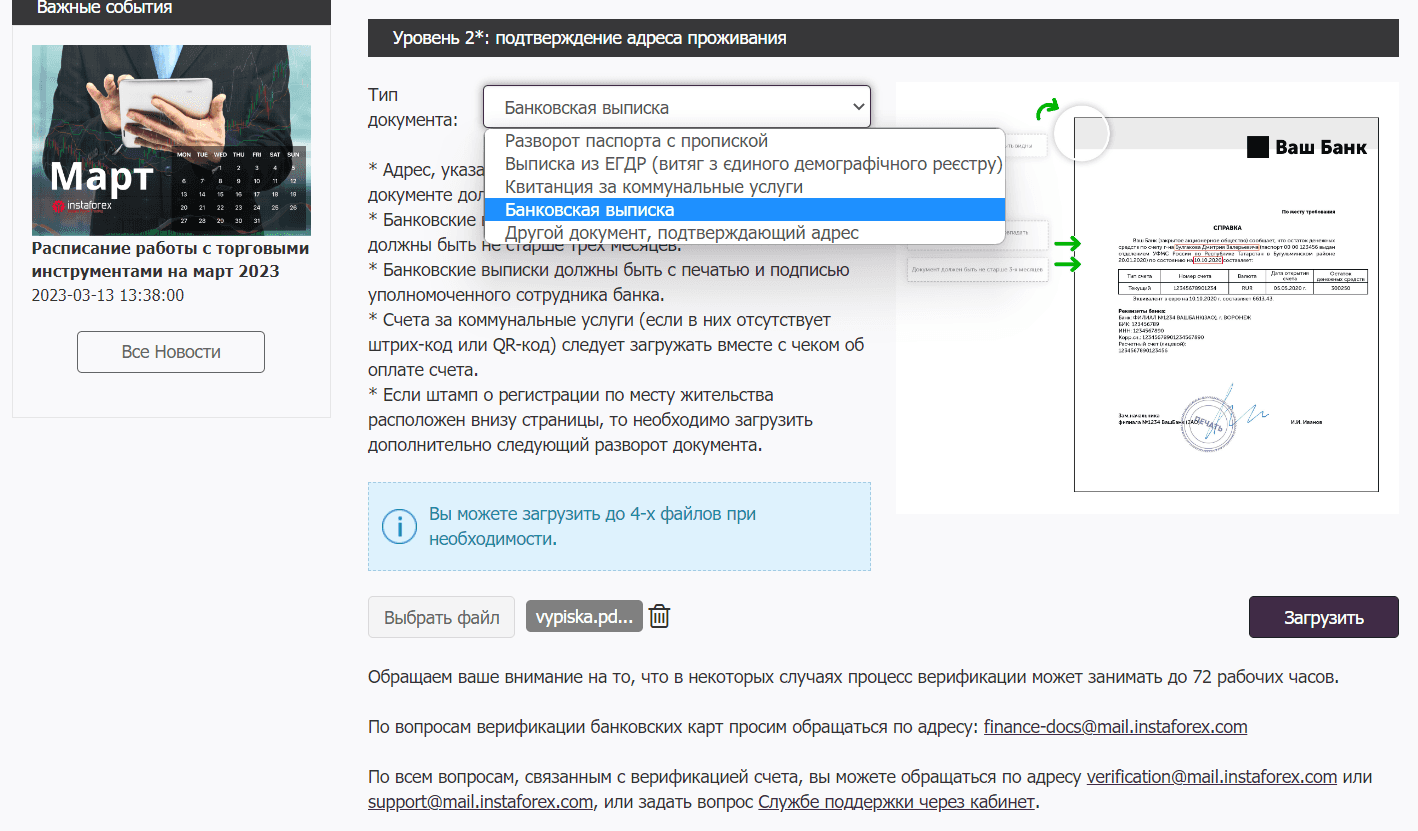Select "Выписка из ЕГДР" option
The width and height of the screenshot is (1418, 831).
pos(744,164)
